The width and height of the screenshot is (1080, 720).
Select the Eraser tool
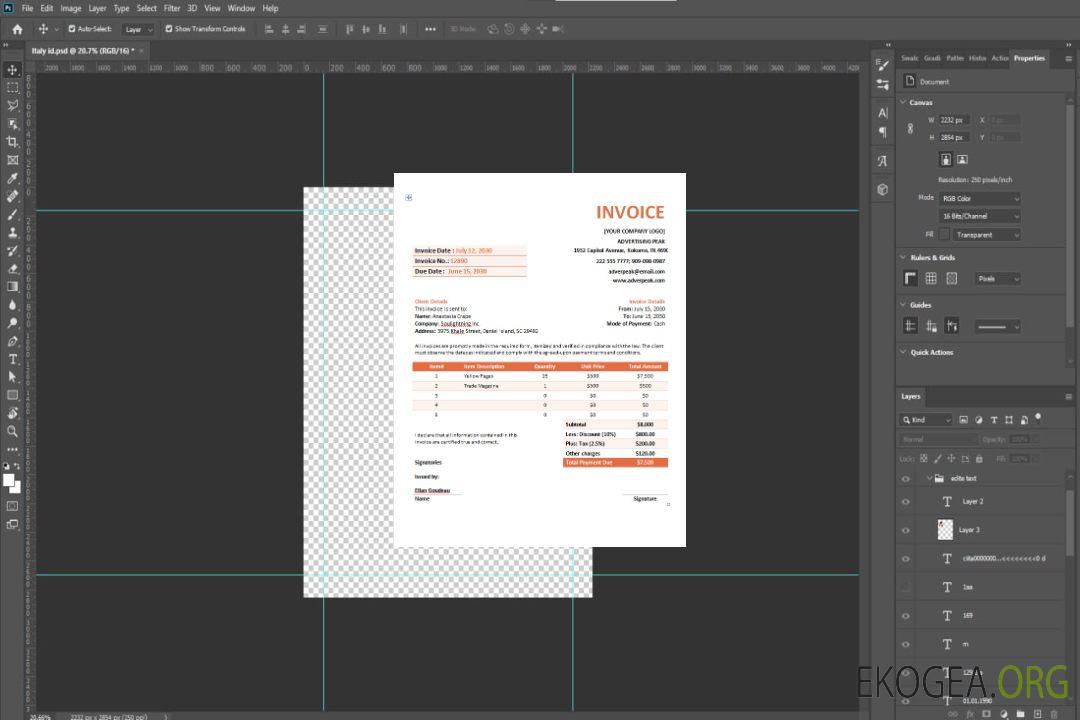coord(13,268)
